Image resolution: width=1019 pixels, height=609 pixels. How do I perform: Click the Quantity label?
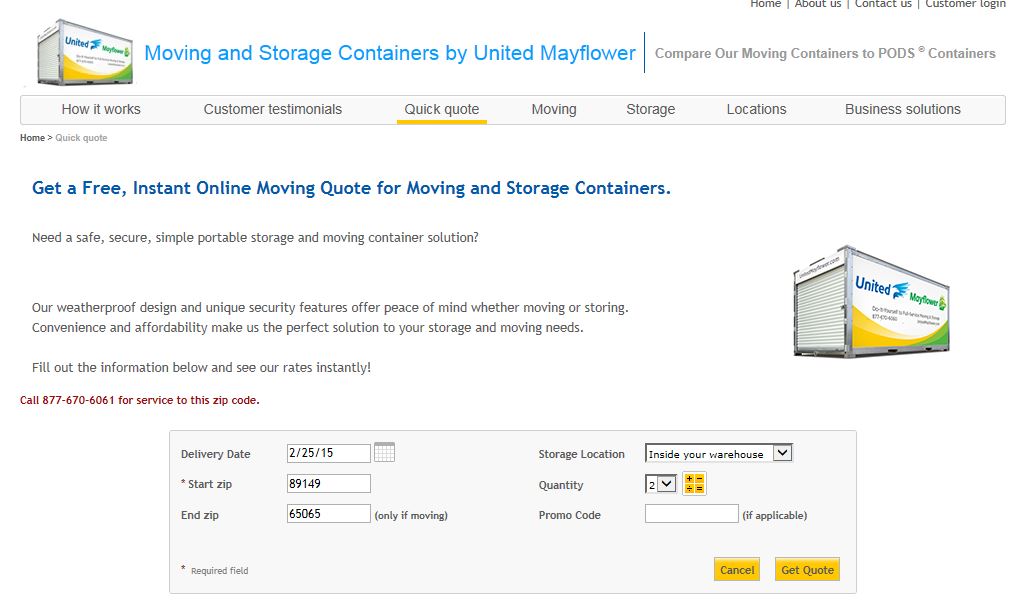click(x=560, y=486)
